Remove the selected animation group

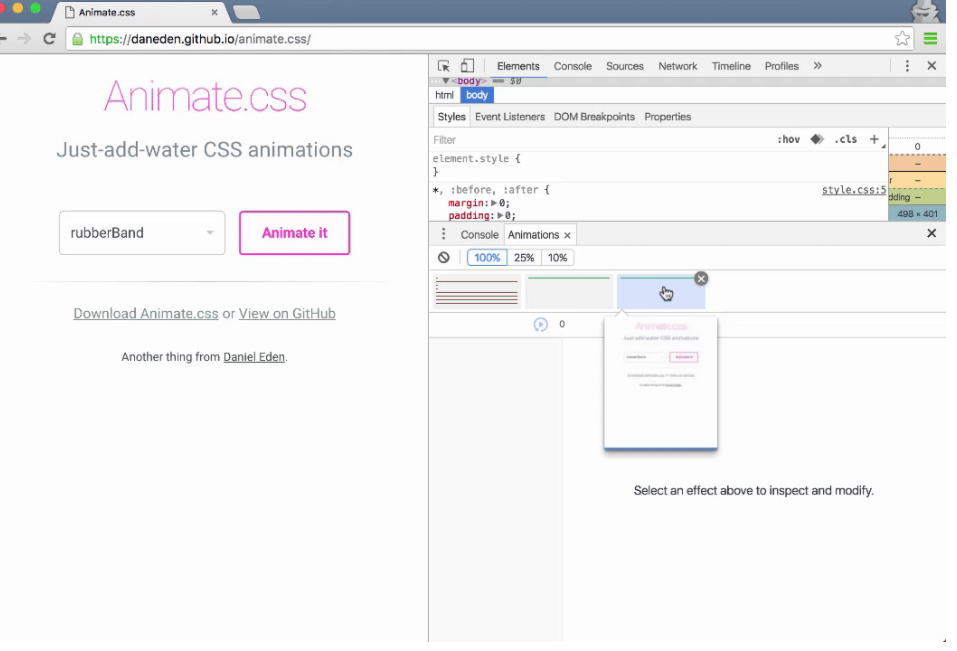pos(701,279)
